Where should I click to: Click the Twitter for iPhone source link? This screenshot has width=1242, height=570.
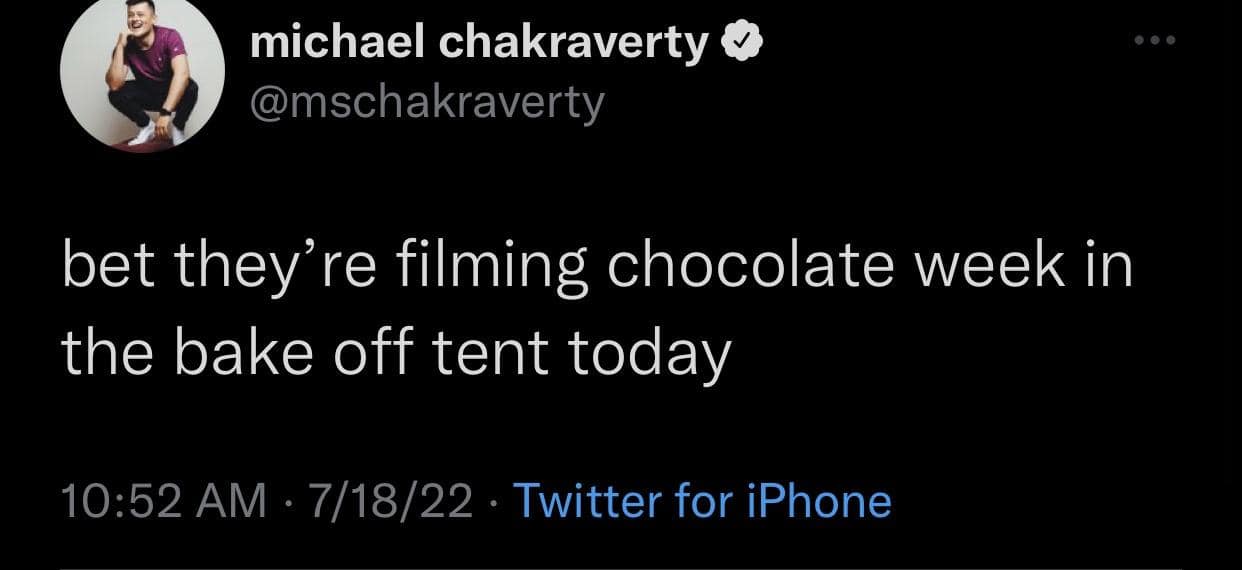pyautogui.click(x=701, y=500)
